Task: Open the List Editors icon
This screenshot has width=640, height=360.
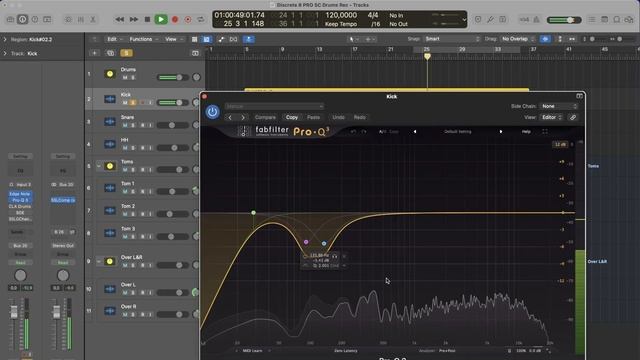Action: (x=592, y=19)
